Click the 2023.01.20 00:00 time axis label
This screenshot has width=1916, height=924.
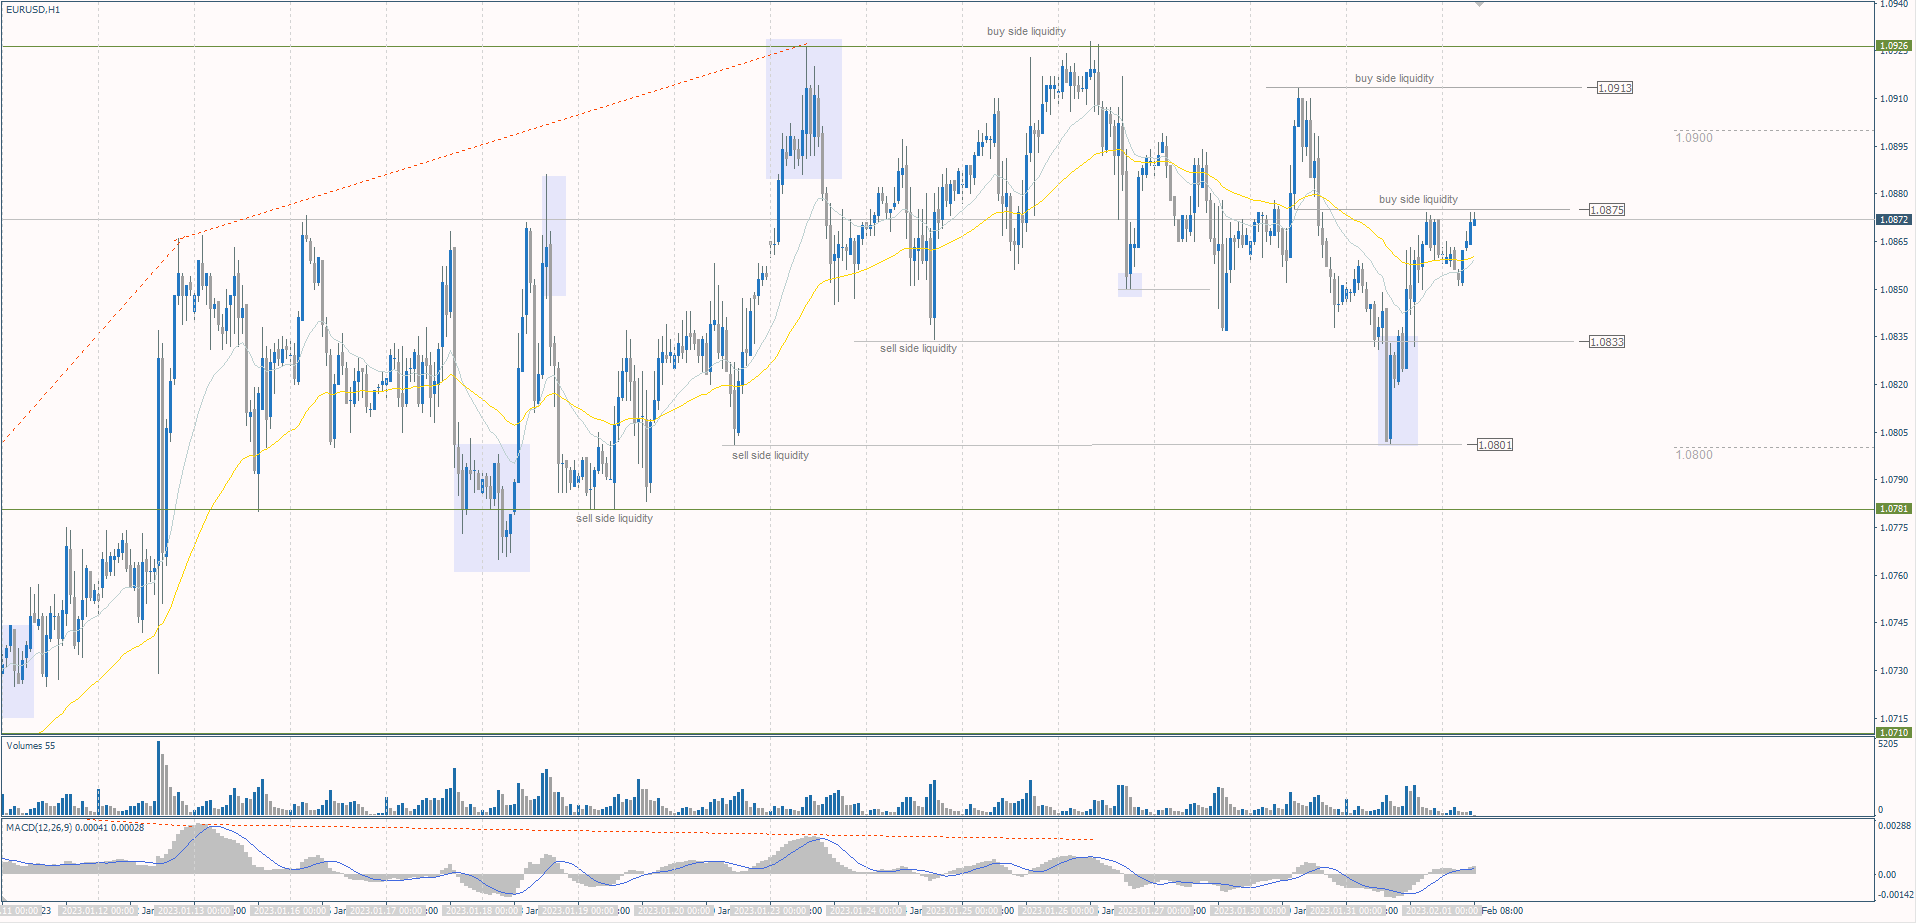click(674, 911)
